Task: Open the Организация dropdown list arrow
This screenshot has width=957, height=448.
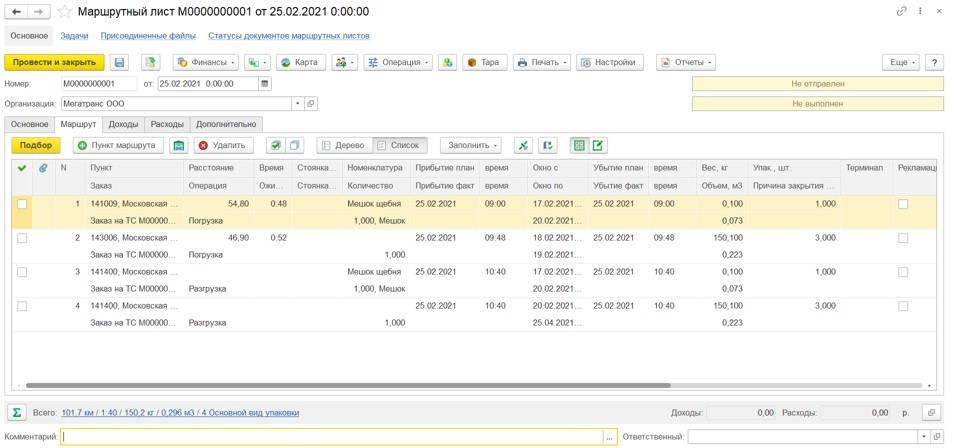Action: [x=297, y=103]
